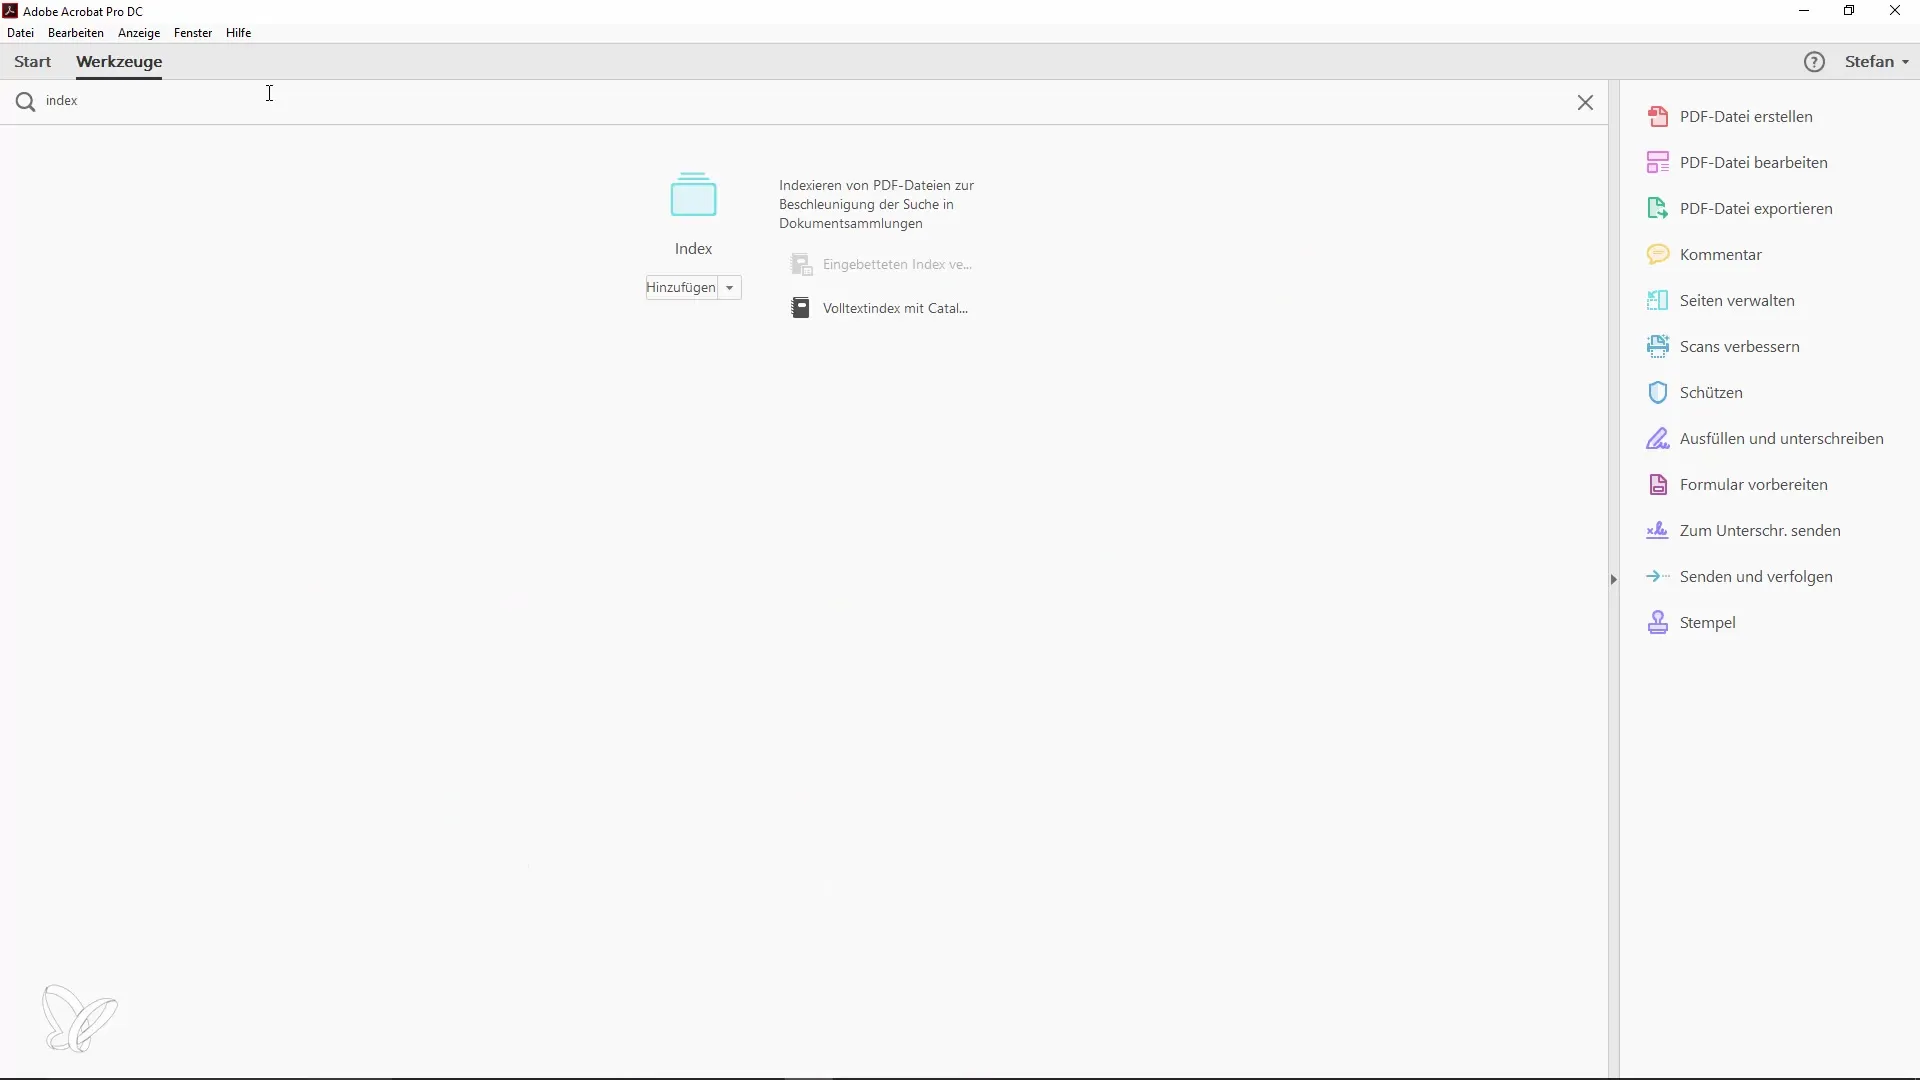Click the PDF-Datei exportieren icon
The height and width of the screenshot is (1080, 1920).
(1660, 208)
